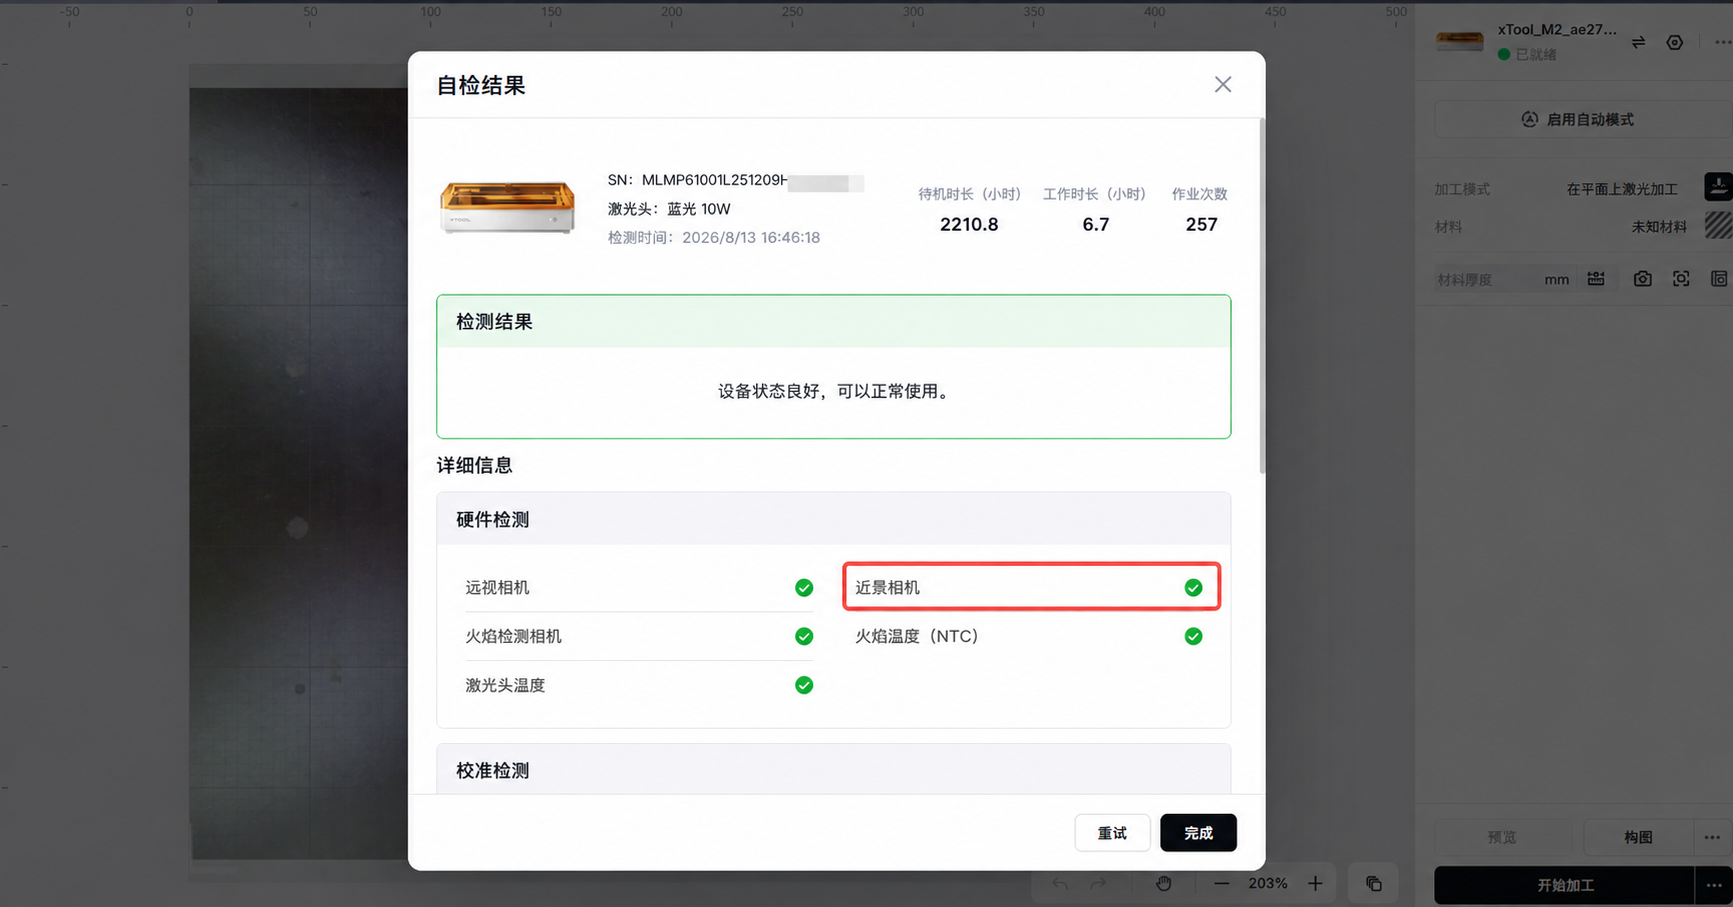
Task: Click the dialog vertical scrollbar
Action: coord(1262,296)
